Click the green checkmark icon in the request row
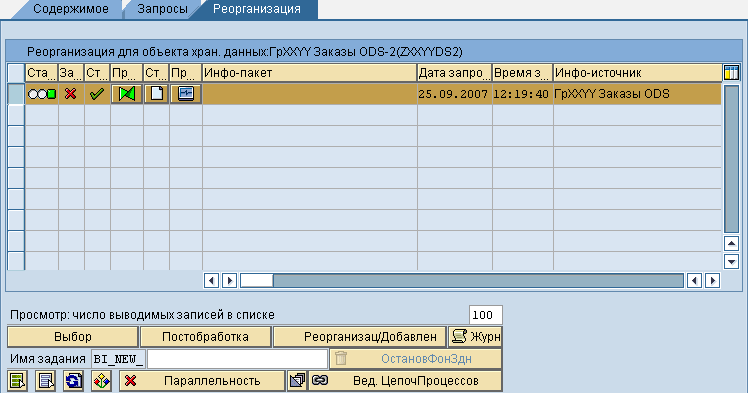 [x=97, y=94]
